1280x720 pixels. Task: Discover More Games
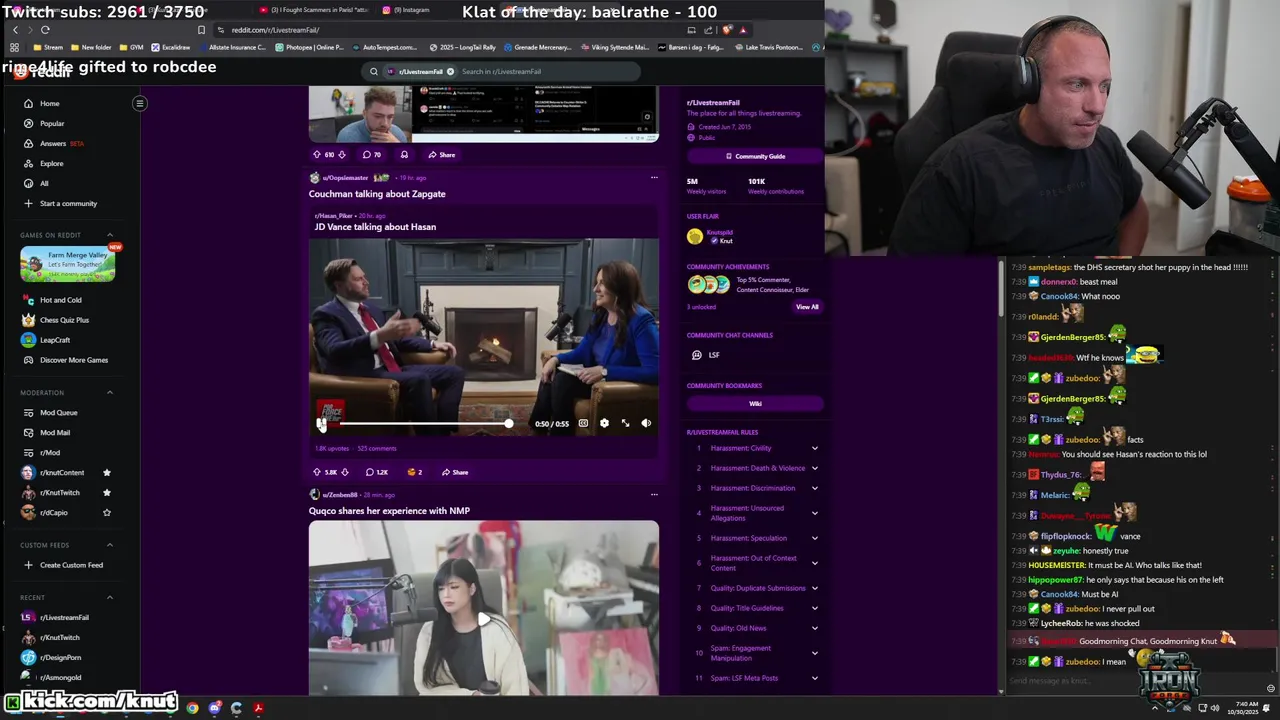tap(73, 360)
